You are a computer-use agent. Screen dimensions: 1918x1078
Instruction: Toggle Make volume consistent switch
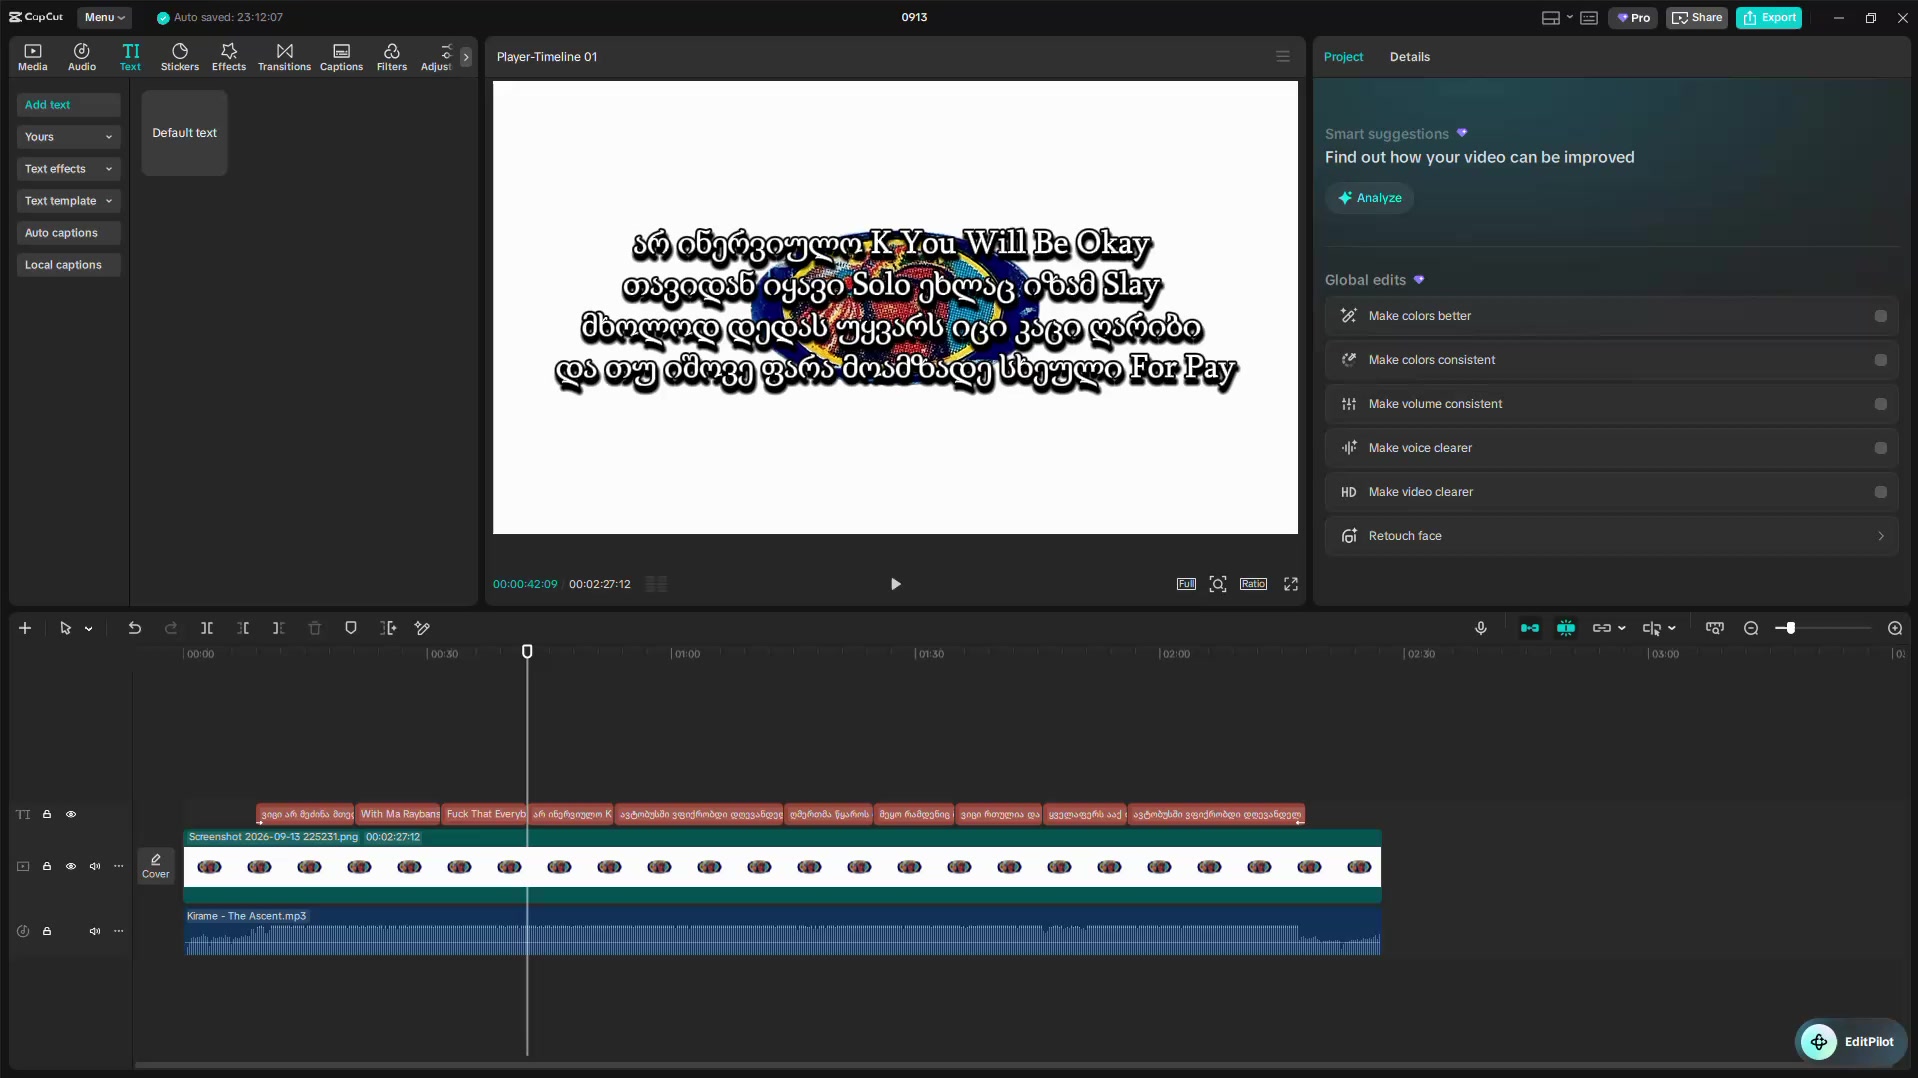[x=1881, y=404]
